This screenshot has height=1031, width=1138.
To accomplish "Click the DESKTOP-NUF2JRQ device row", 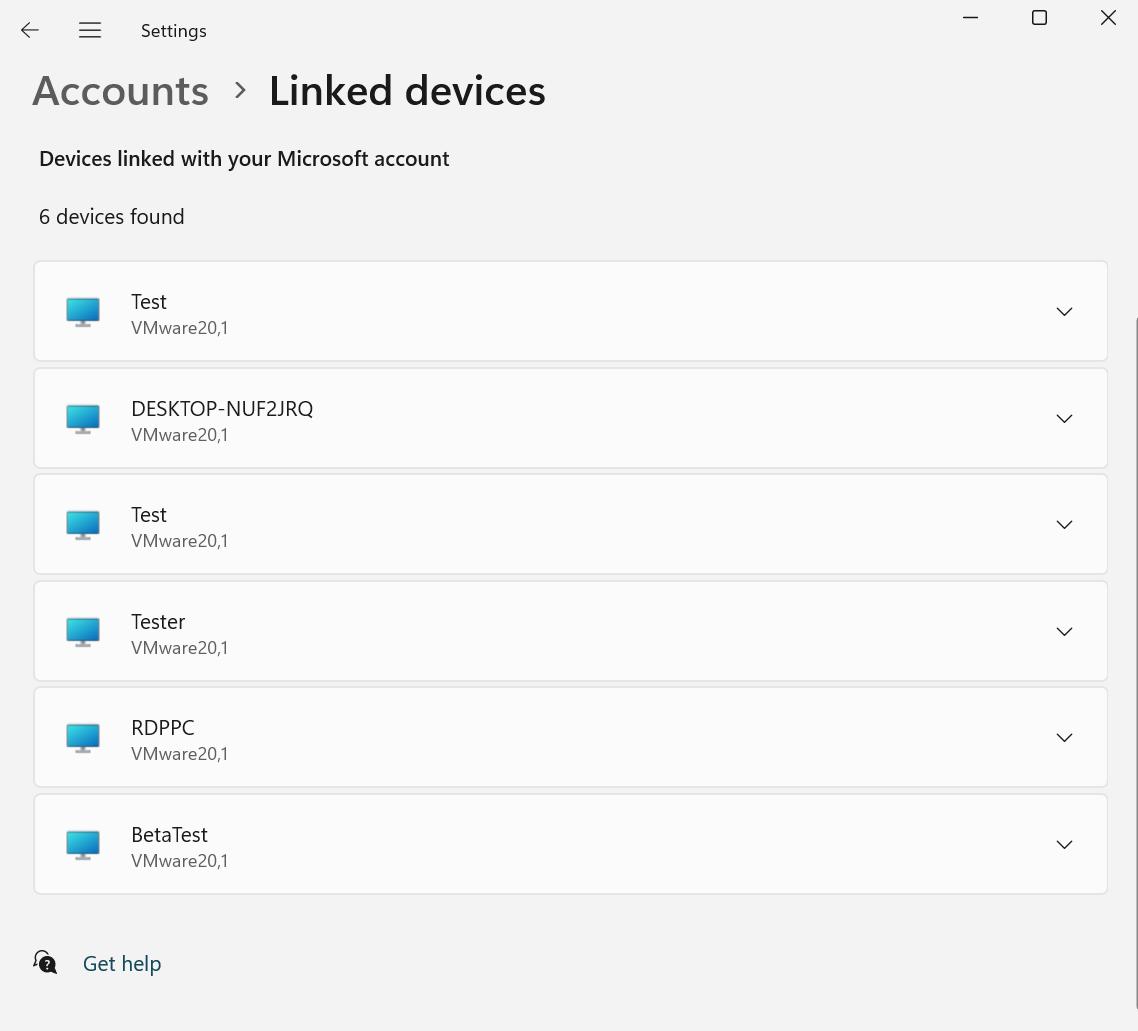I will click(x=570, y=418).
